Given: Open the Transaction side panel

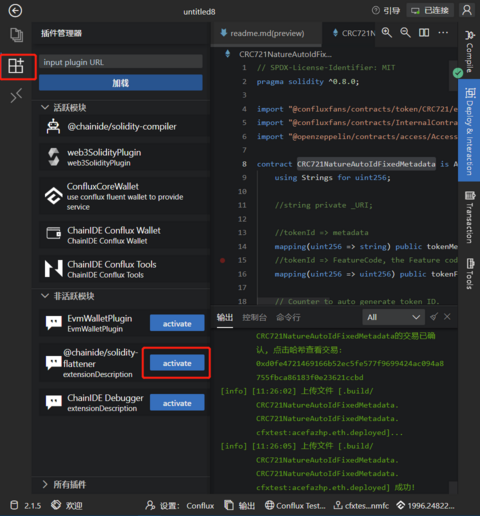Looking at the screenshot, I should [469, 217].
